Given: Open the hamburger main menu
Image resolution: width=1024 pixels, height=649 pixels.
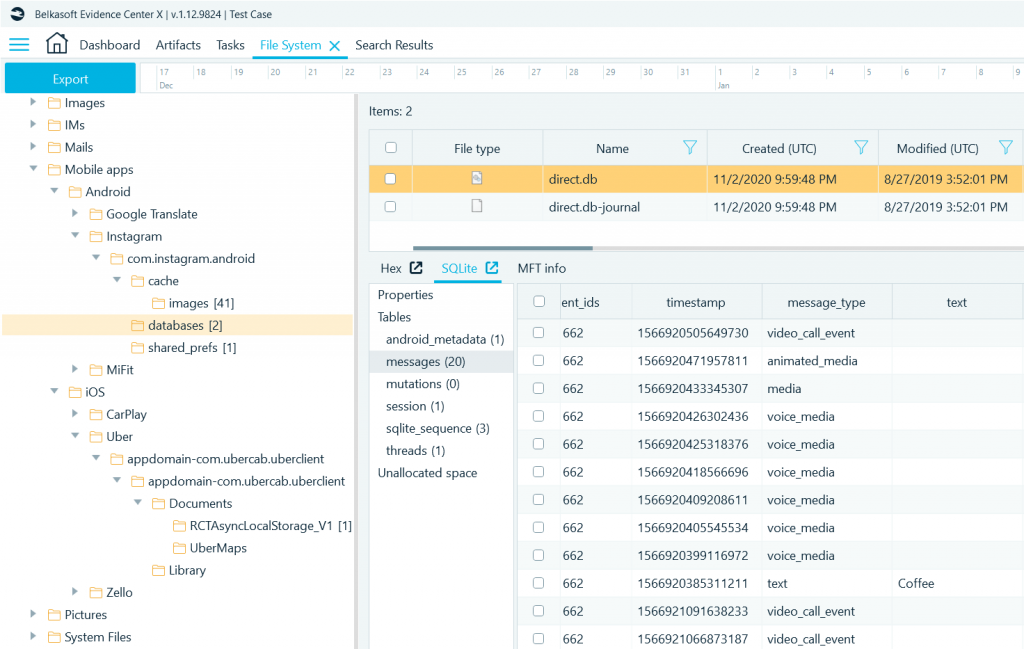Looking at the screenshot, I should click(19, 44).
